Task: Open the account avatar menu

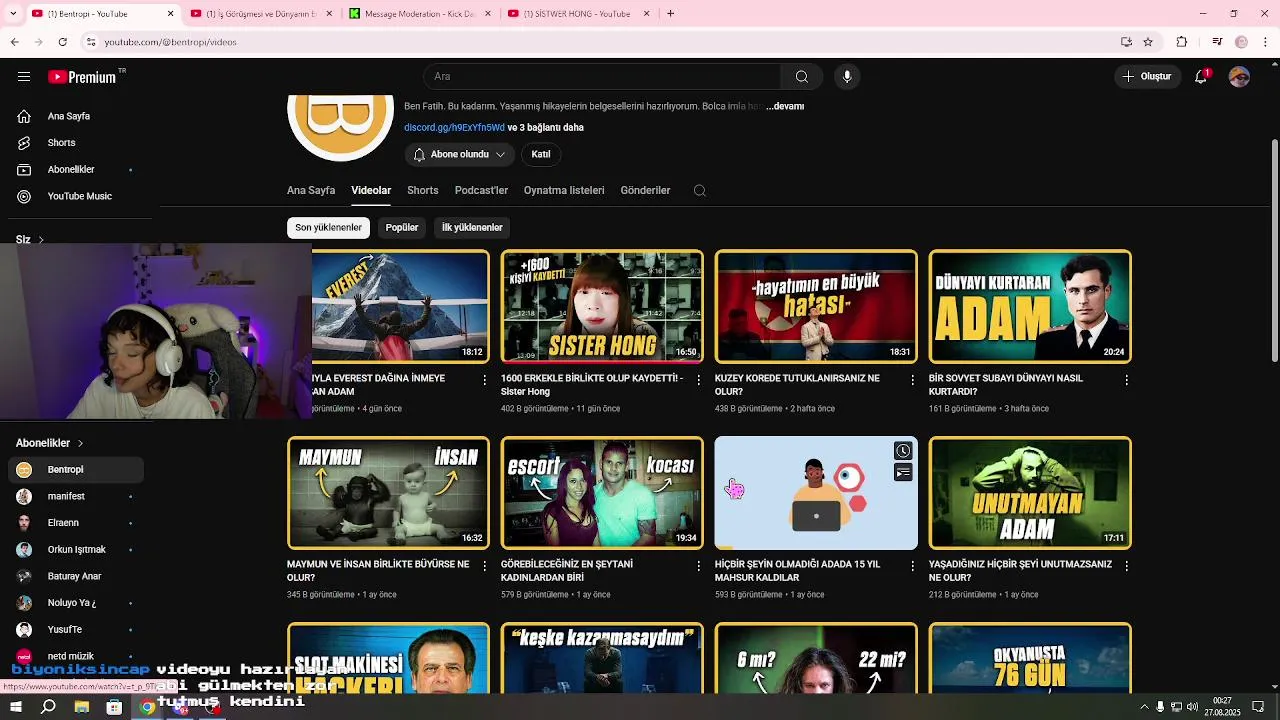Action: click(1239, 77)
